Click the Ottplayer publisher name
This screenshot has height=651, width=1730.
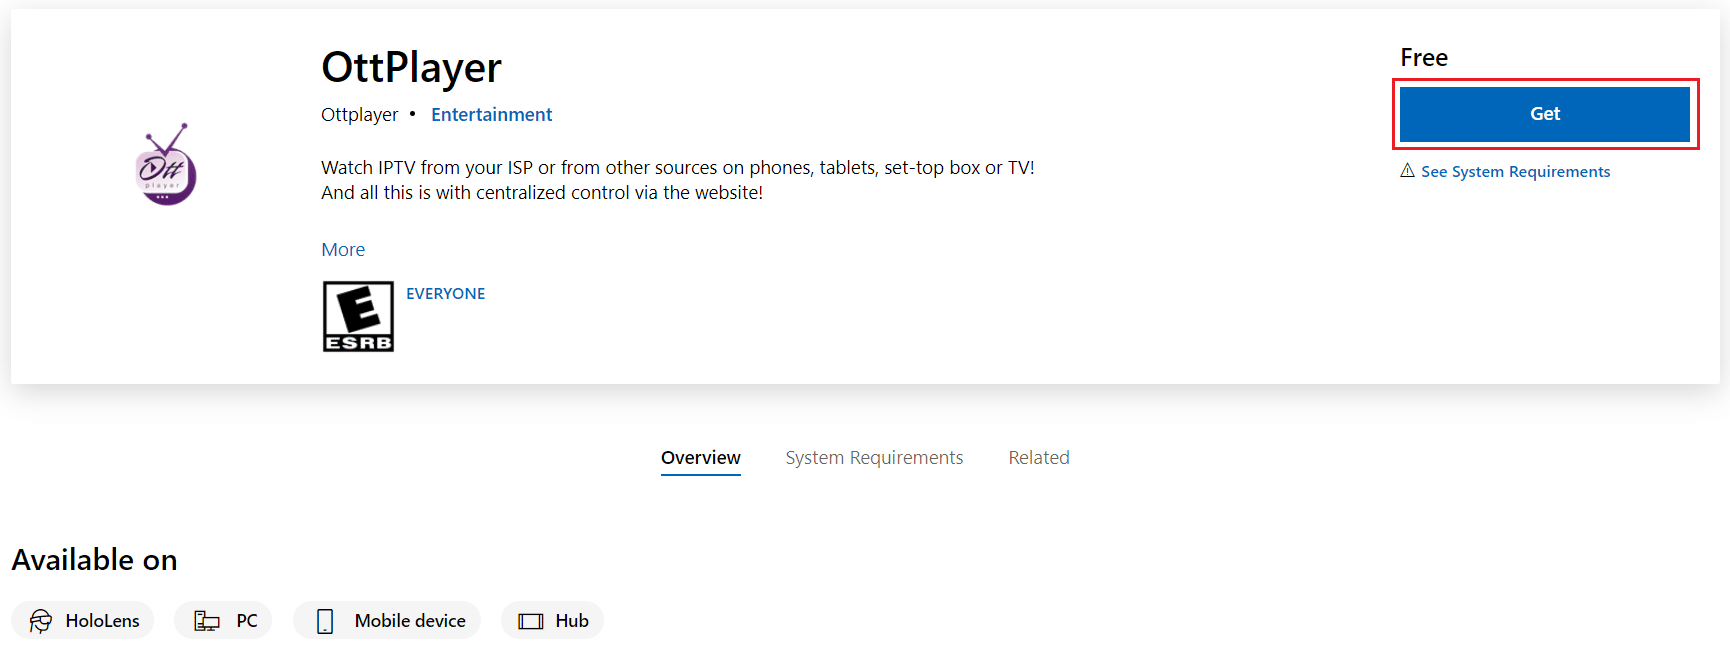(x=359, y=114)
